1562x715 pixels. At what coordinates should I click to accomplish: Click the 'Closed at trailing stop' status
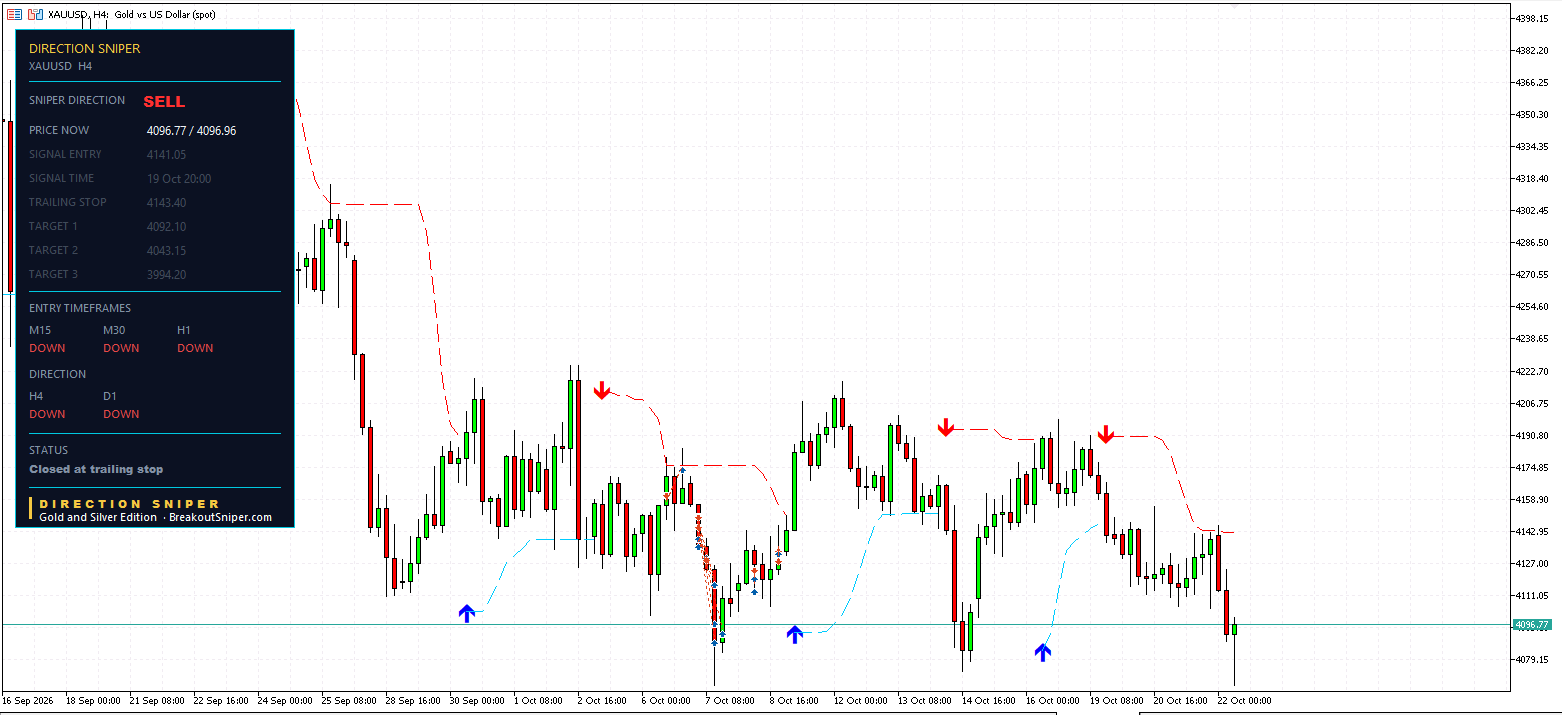[96, 469]
